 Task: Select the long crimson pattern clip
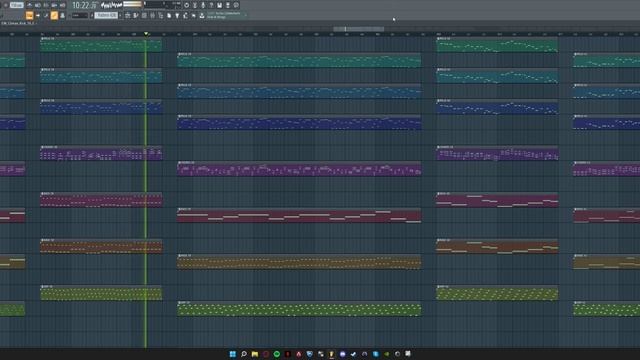[299, 215]
